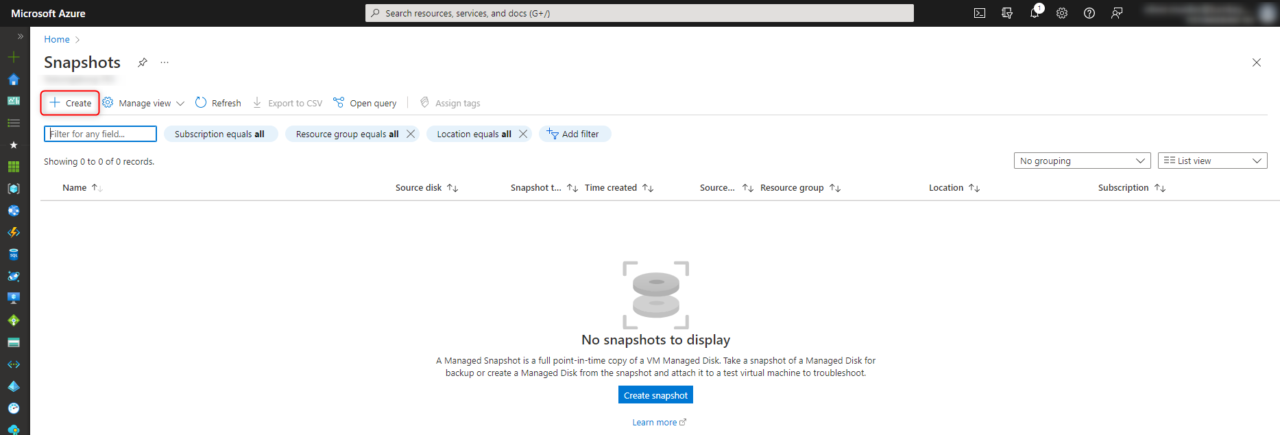Image resolution: width=1280 pixels, height=435 pixels.
Task: Open the Help question mark icon
Action: pyautogui.click(x=1089, y=13)
